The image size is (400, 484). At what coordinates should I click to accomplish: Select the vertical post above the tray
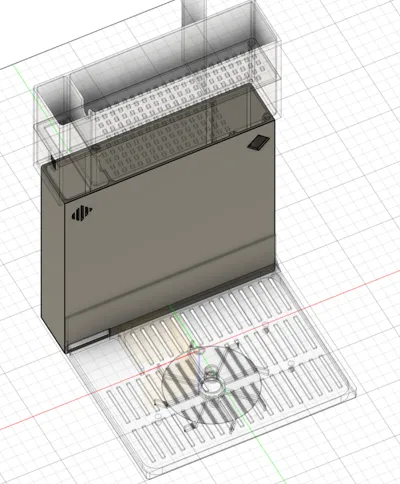194,12
